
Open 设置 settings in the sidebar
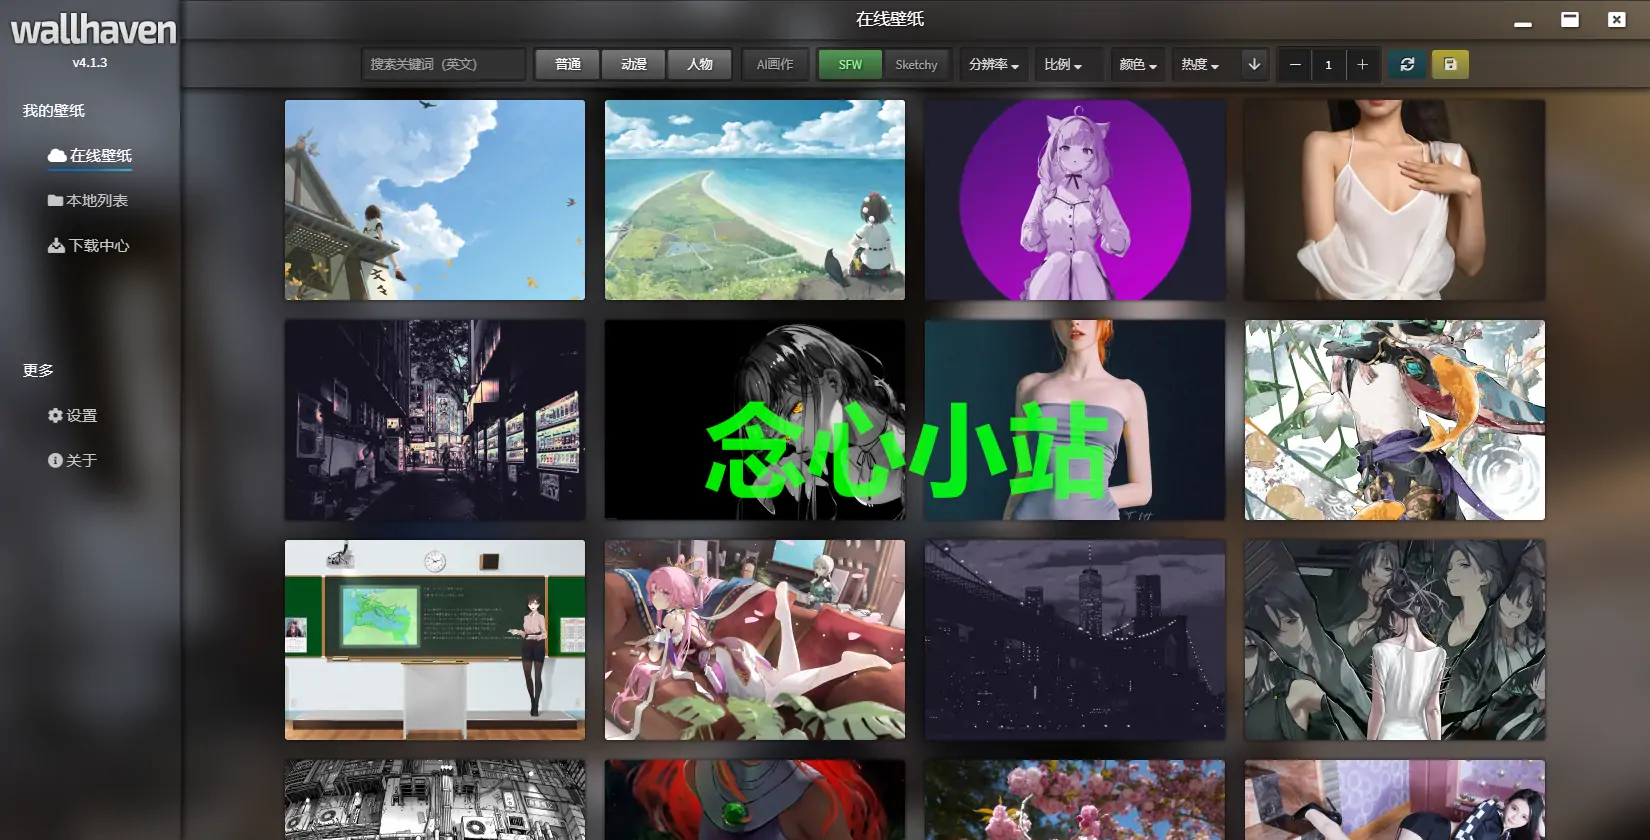coord(72,416)
